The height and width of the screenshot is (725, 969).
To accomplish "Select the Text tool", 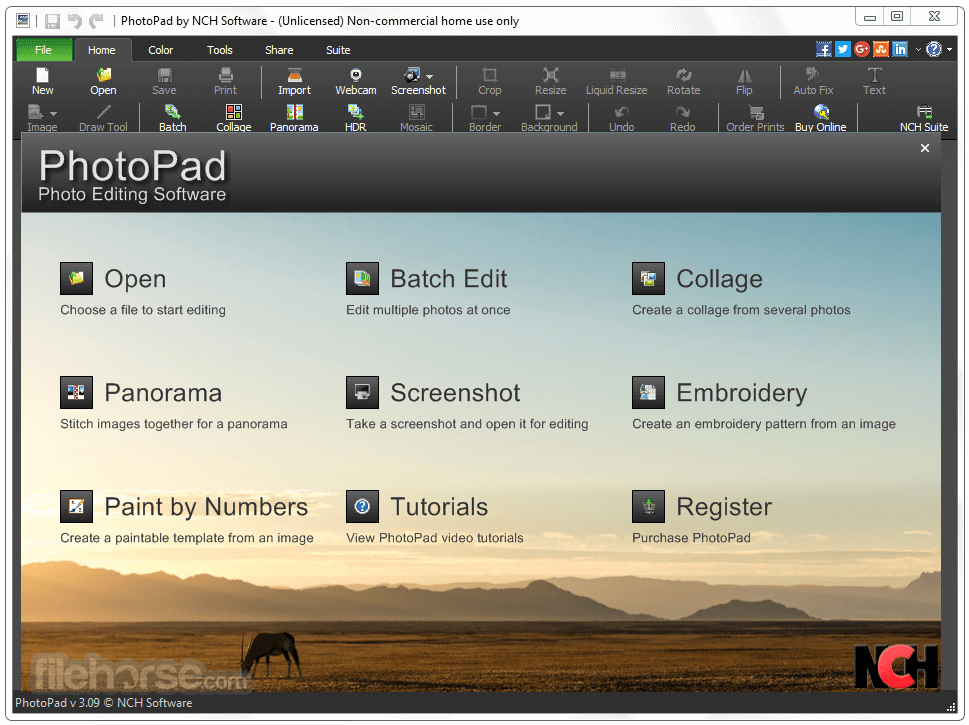I will click(x=874, y=81).
